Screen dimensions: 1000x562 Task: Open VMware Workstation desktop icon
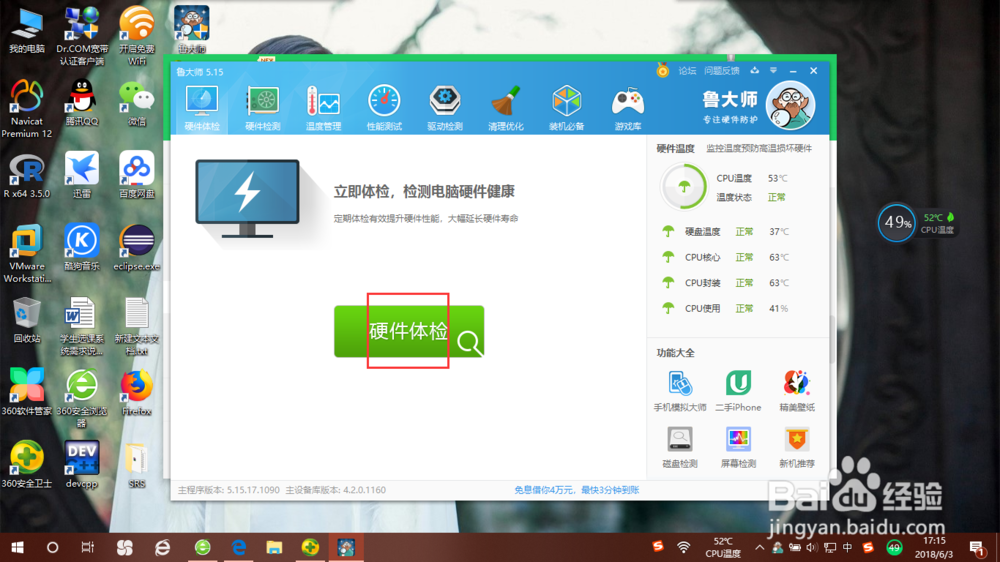pyautogui.click(x=27, y=254)
